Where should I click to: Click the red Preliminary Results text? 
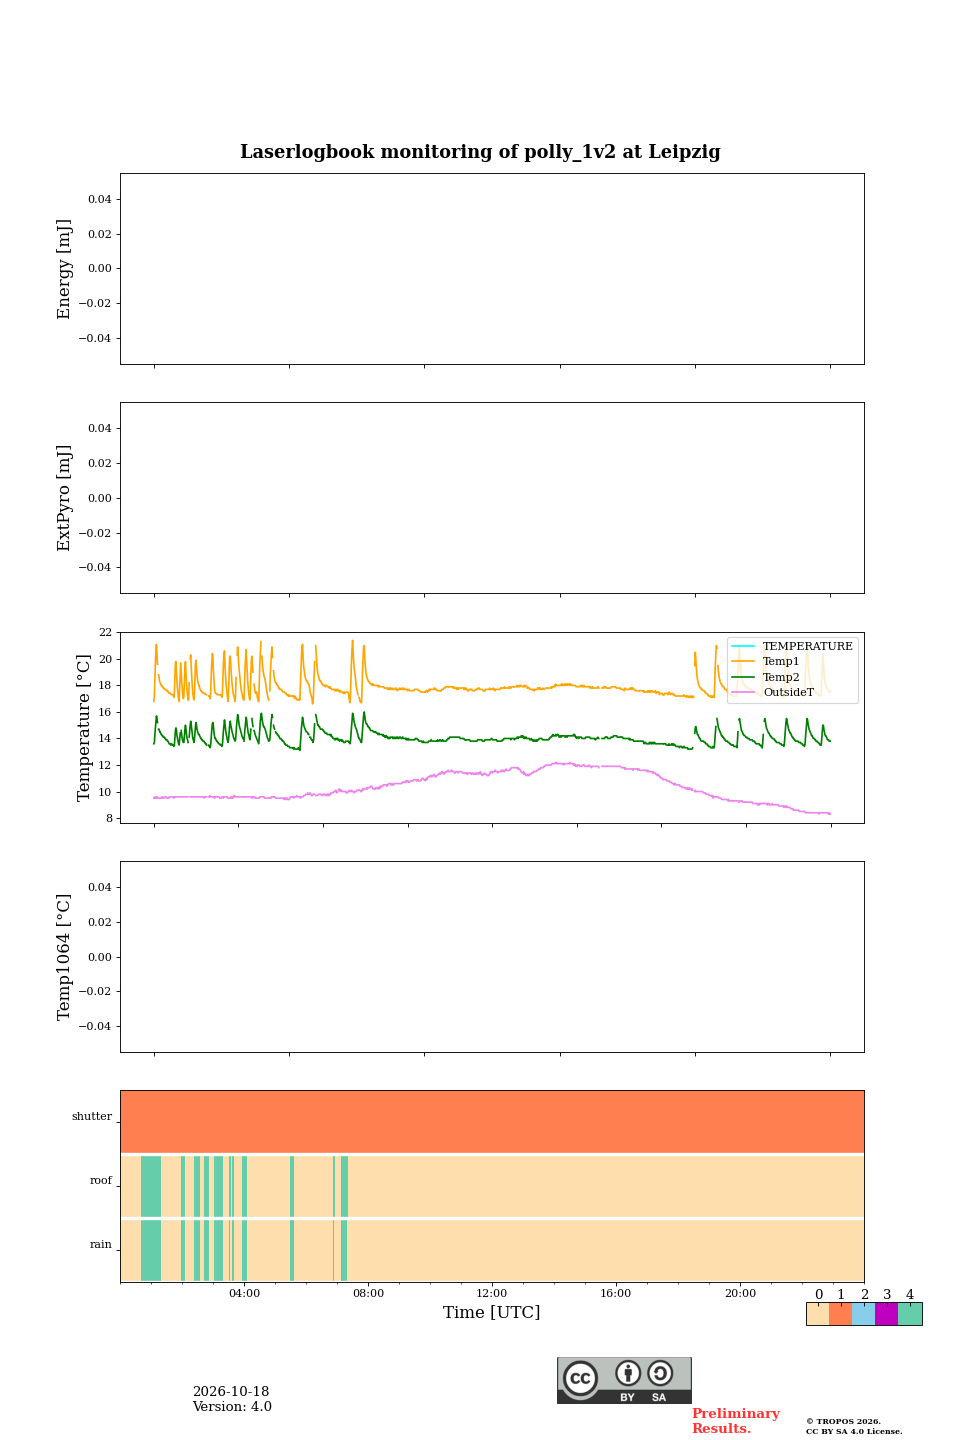pos(735,1421)
